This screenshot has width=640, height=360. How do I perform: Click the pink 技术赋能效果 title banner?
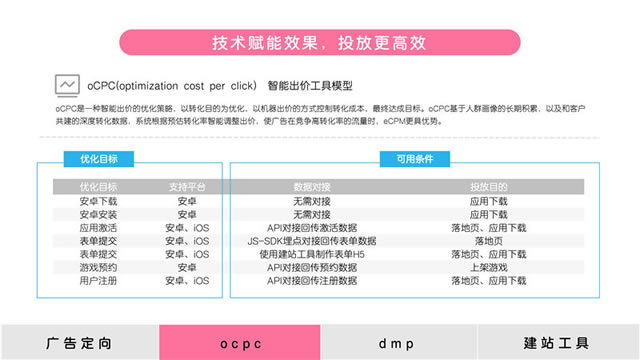coord(320,42)
